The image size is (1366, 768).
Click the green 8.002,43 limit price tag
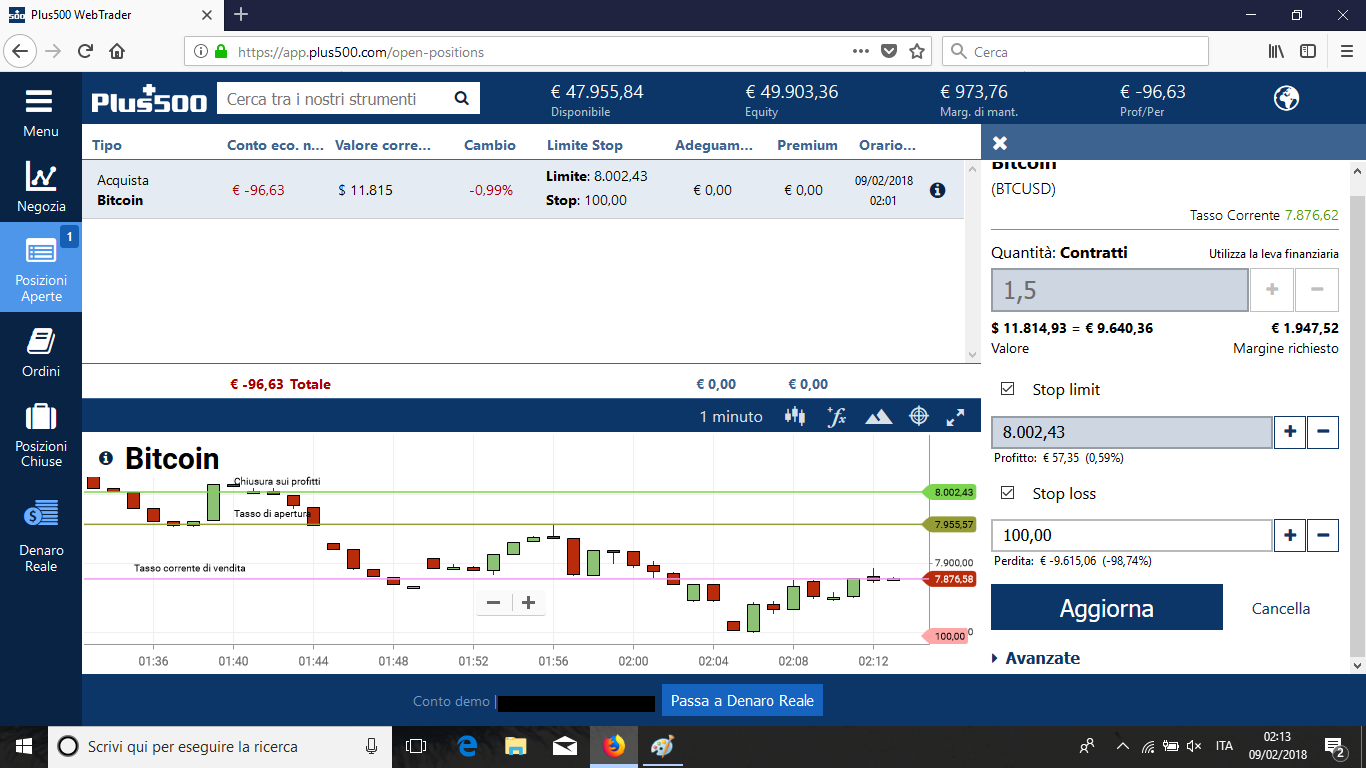(952, 492)
